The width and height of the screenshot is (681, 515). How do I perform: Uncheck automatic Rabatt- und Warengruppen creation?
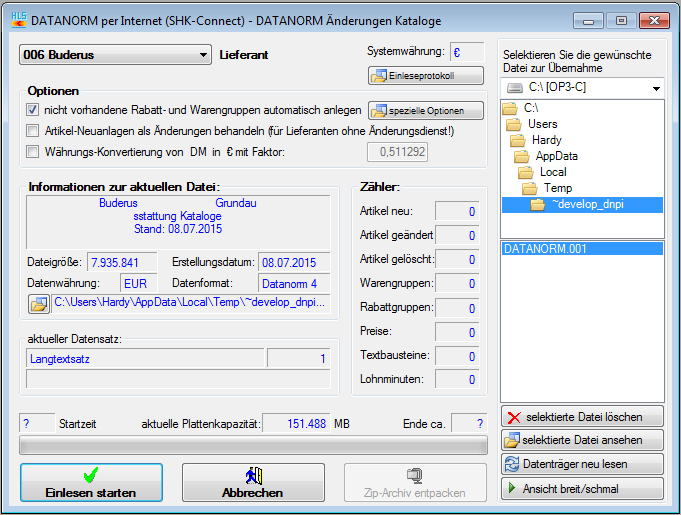33,110
